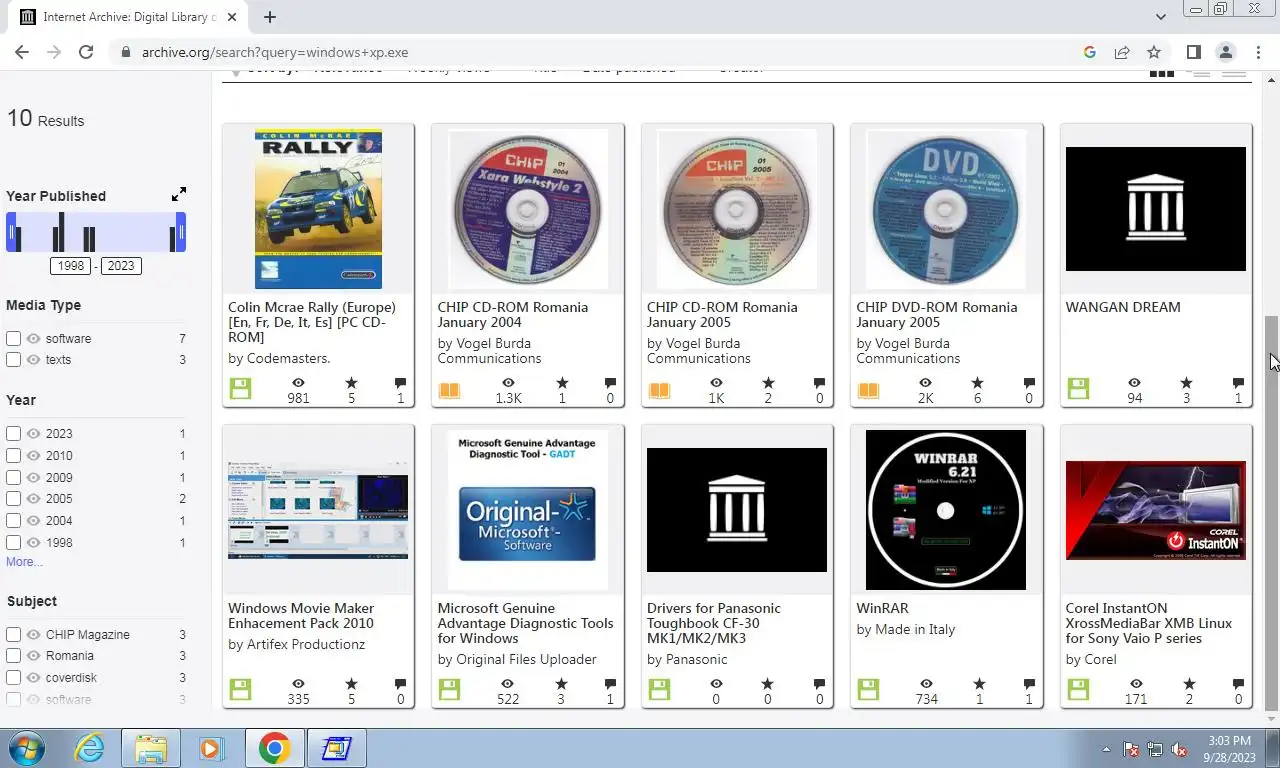Show only 2009 results via eye icon

(33, 478)
